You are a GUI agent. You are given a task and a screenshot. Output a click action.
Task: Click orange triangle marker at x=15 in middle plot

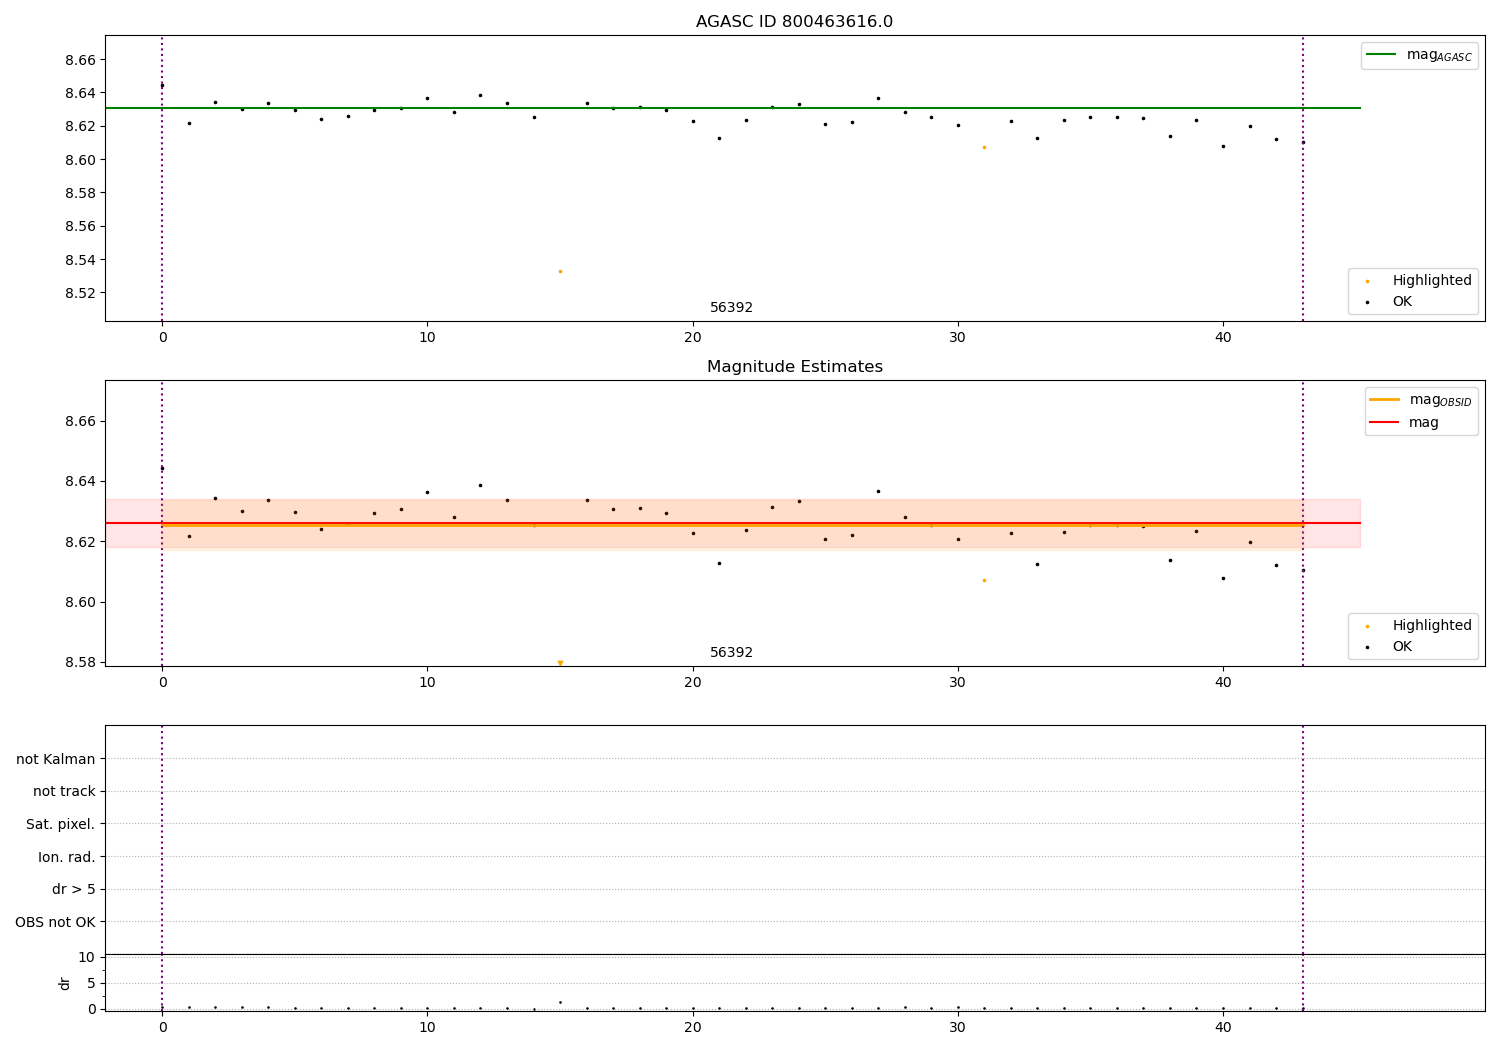560,662
